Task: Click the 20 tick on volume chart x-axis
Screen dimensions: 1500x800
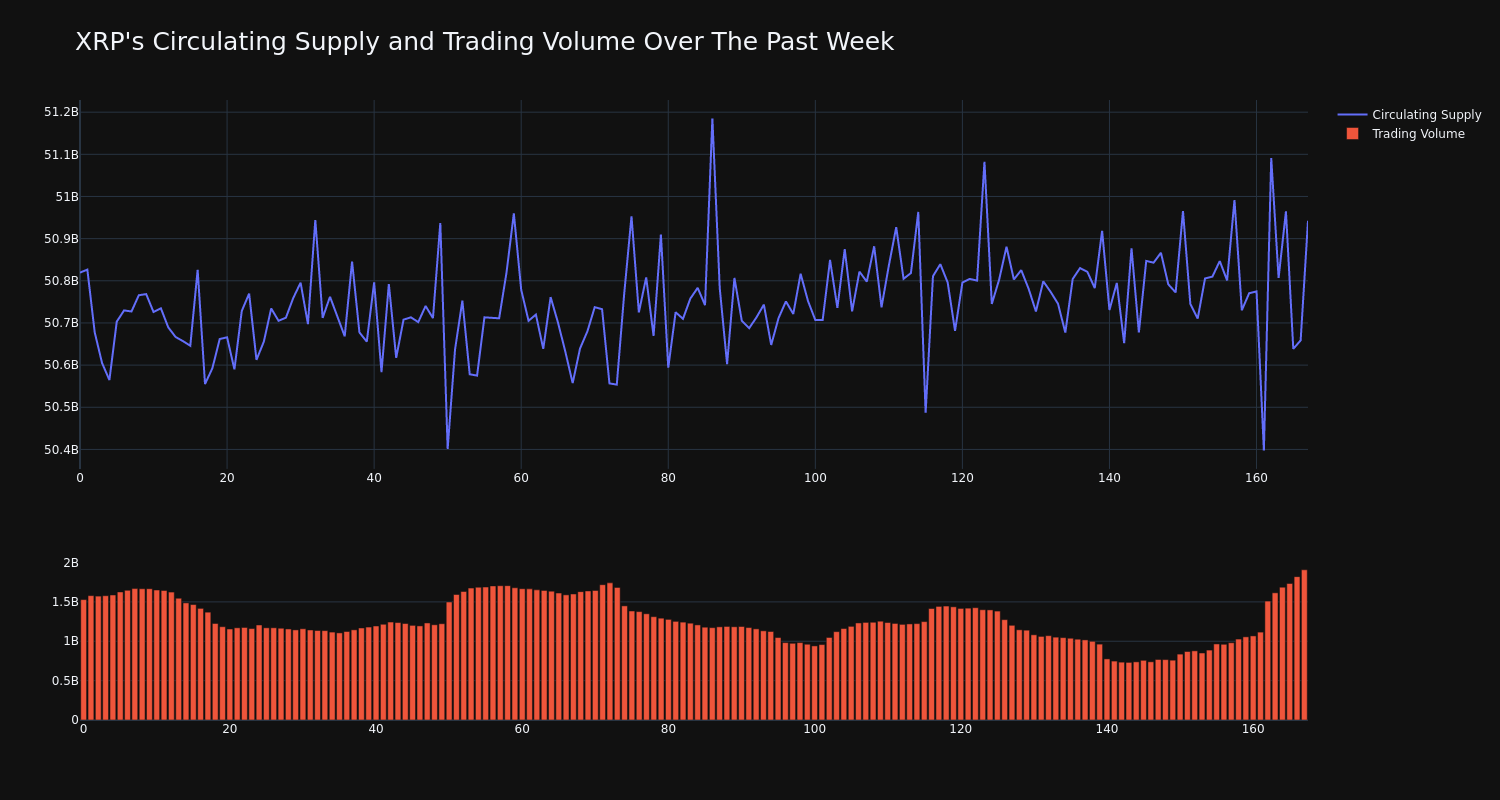Action: coord(229,729)
